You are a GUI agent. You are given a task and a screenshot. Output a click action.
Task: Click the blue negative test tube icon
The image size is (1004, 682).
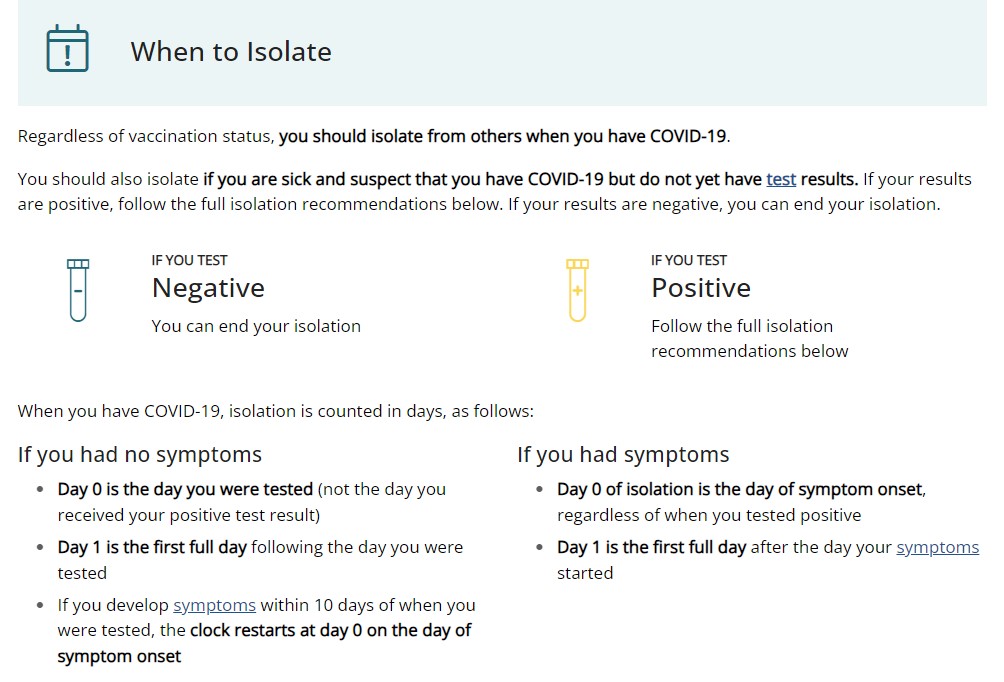(x=78, y=289)
